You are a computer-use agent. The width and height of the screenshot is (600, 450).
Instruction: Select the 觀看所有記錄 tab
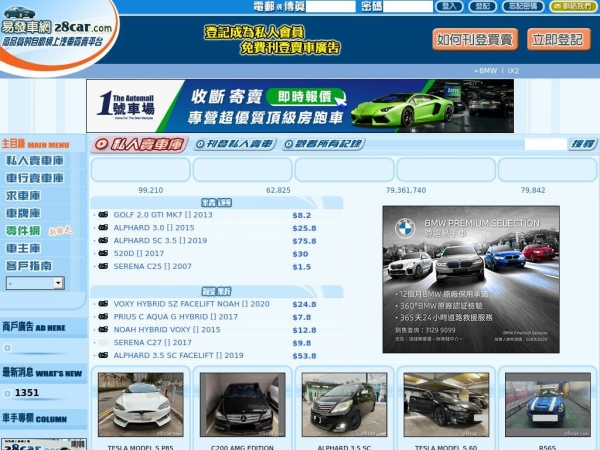(323, 144)
